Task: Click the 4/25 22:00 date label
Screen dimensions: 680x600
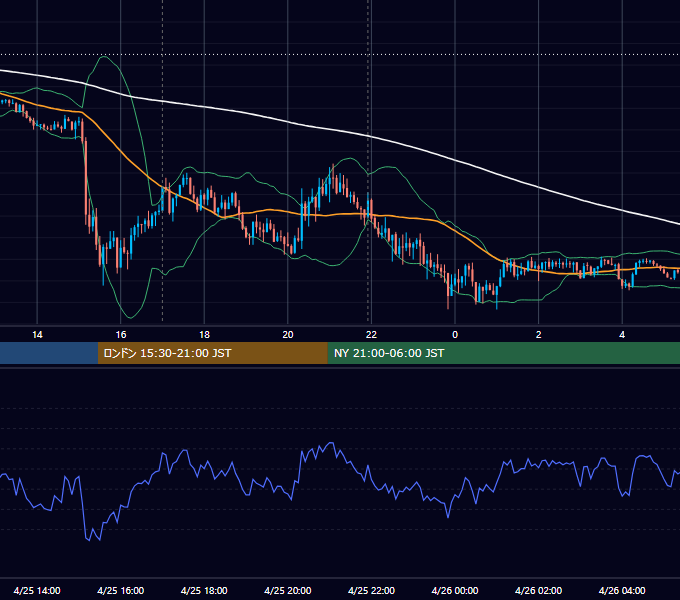Action: (x=371, y=590)
